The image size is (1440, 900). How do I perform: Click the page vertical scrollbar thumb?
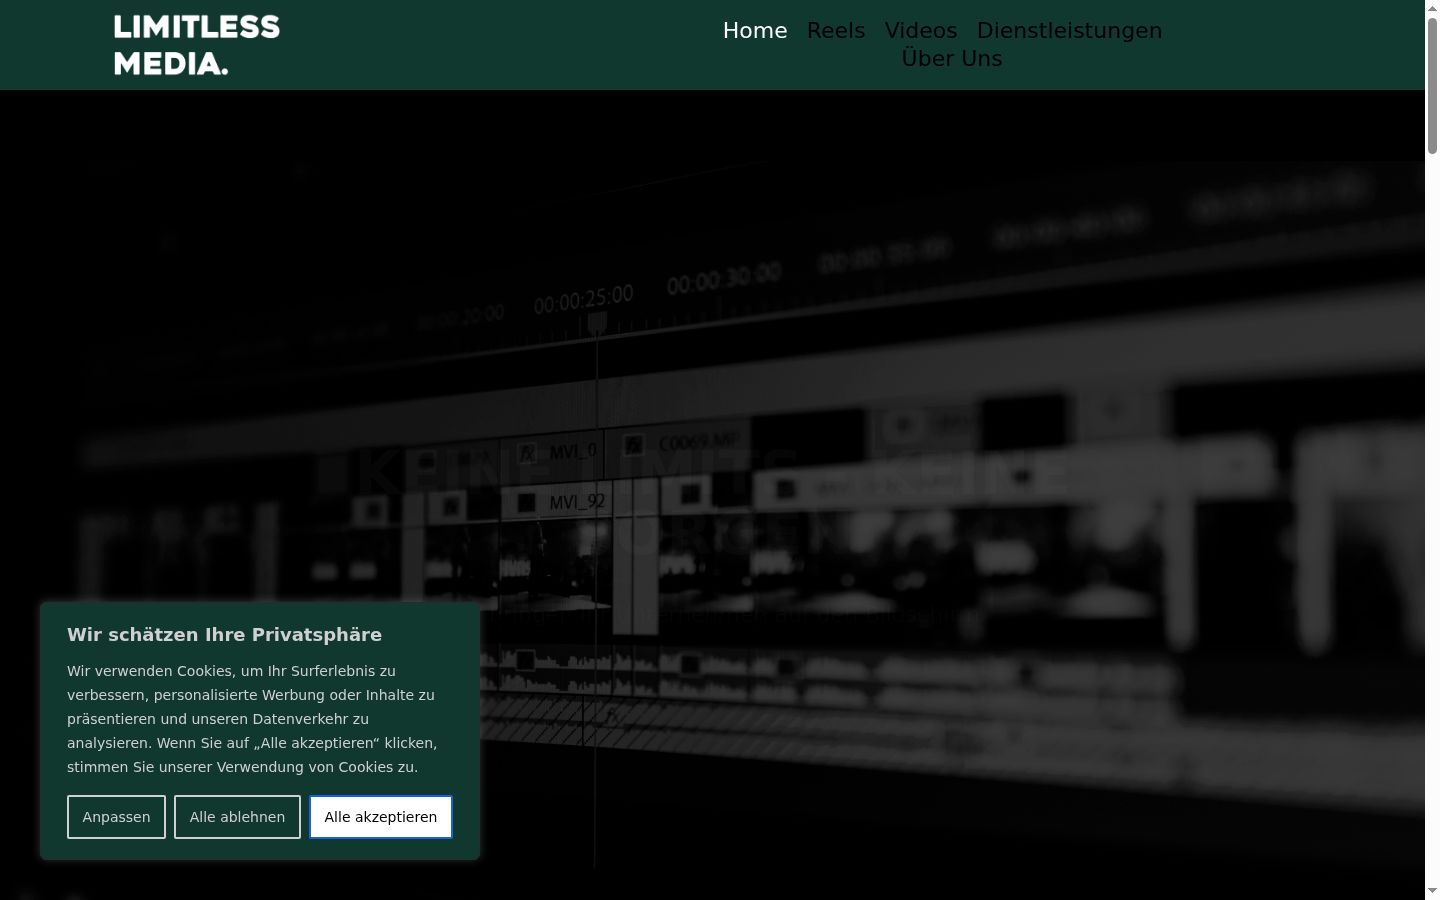point(1432,85)
